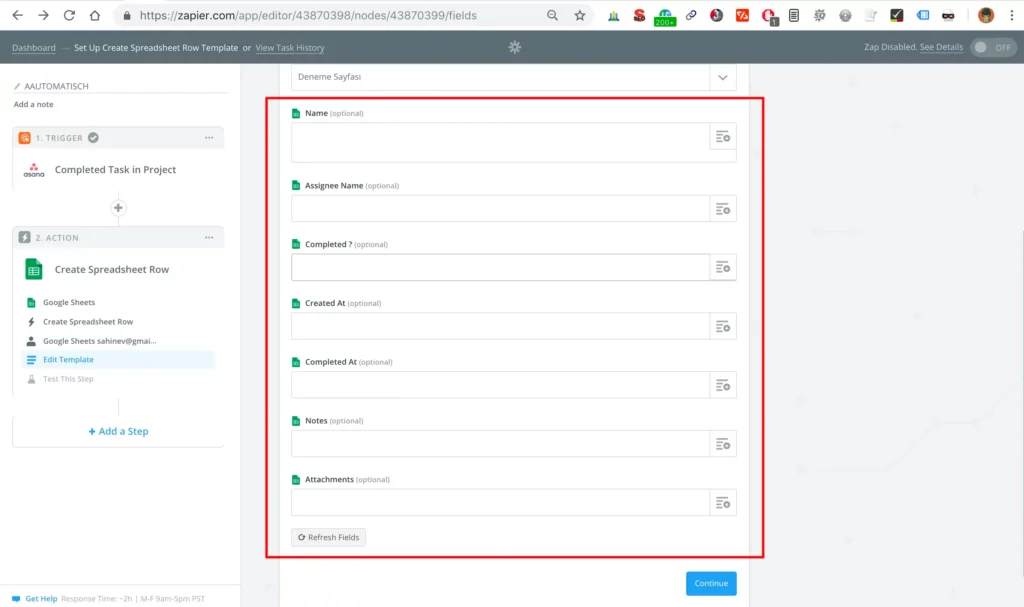Click into the Name input field

coord(500,142)
